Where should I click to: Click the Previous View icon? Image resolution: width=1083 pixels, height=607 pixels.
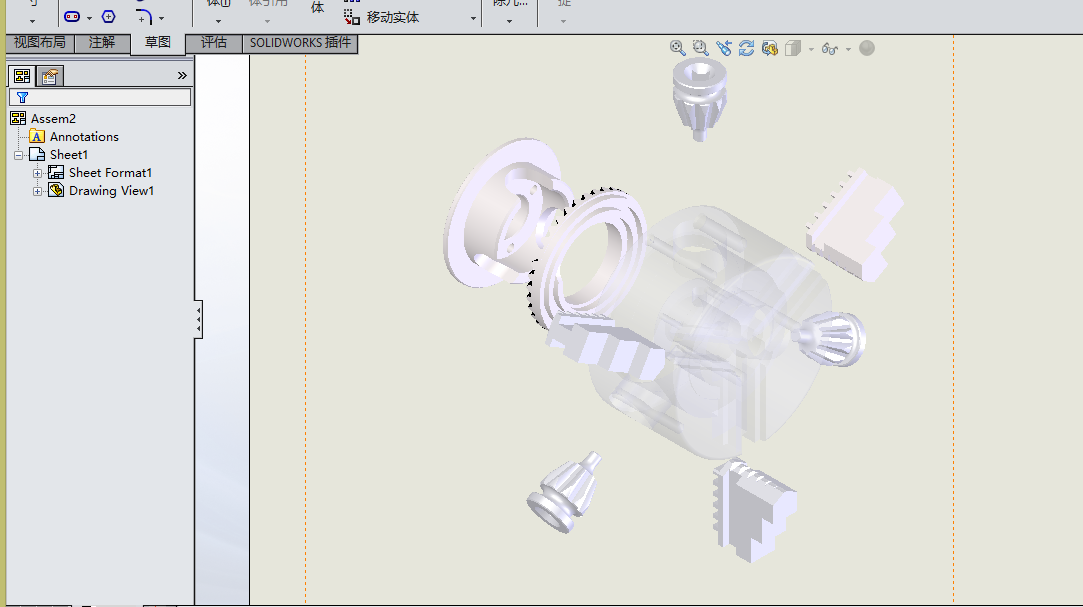(724, 48)
